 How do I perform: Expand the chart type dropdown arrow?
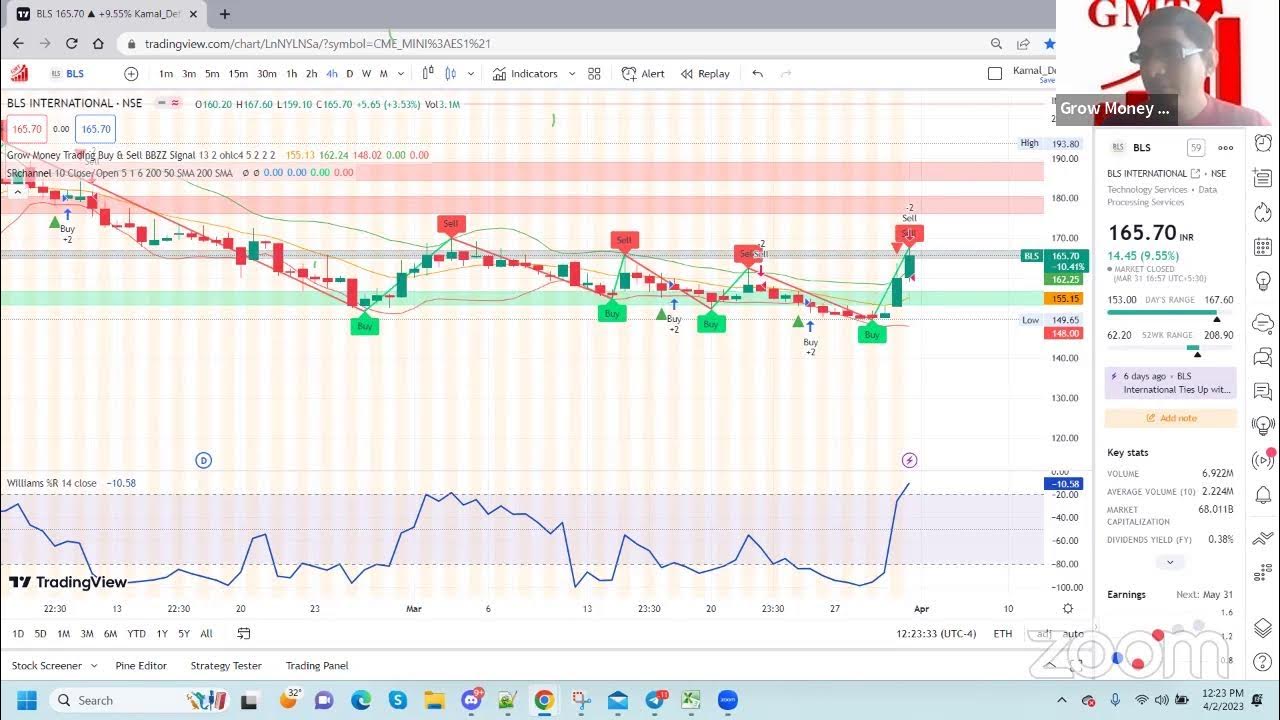(x=470, y=74)
